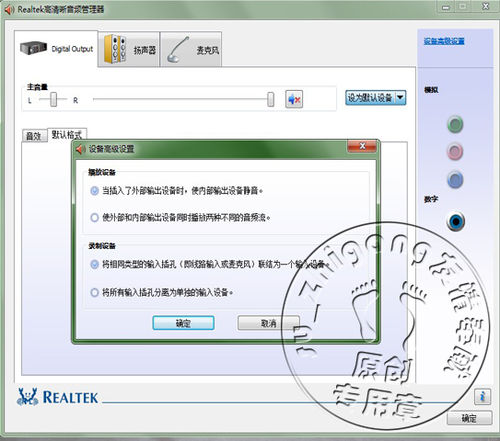Minimize the Realtek audio manager window
The height and width of the screenshot is (441, 500).
tap(446, 7)
